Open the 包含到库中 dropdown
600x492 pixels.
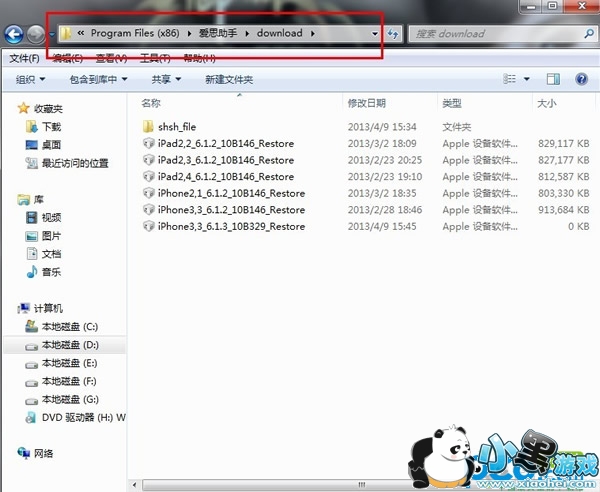point(98,80)
